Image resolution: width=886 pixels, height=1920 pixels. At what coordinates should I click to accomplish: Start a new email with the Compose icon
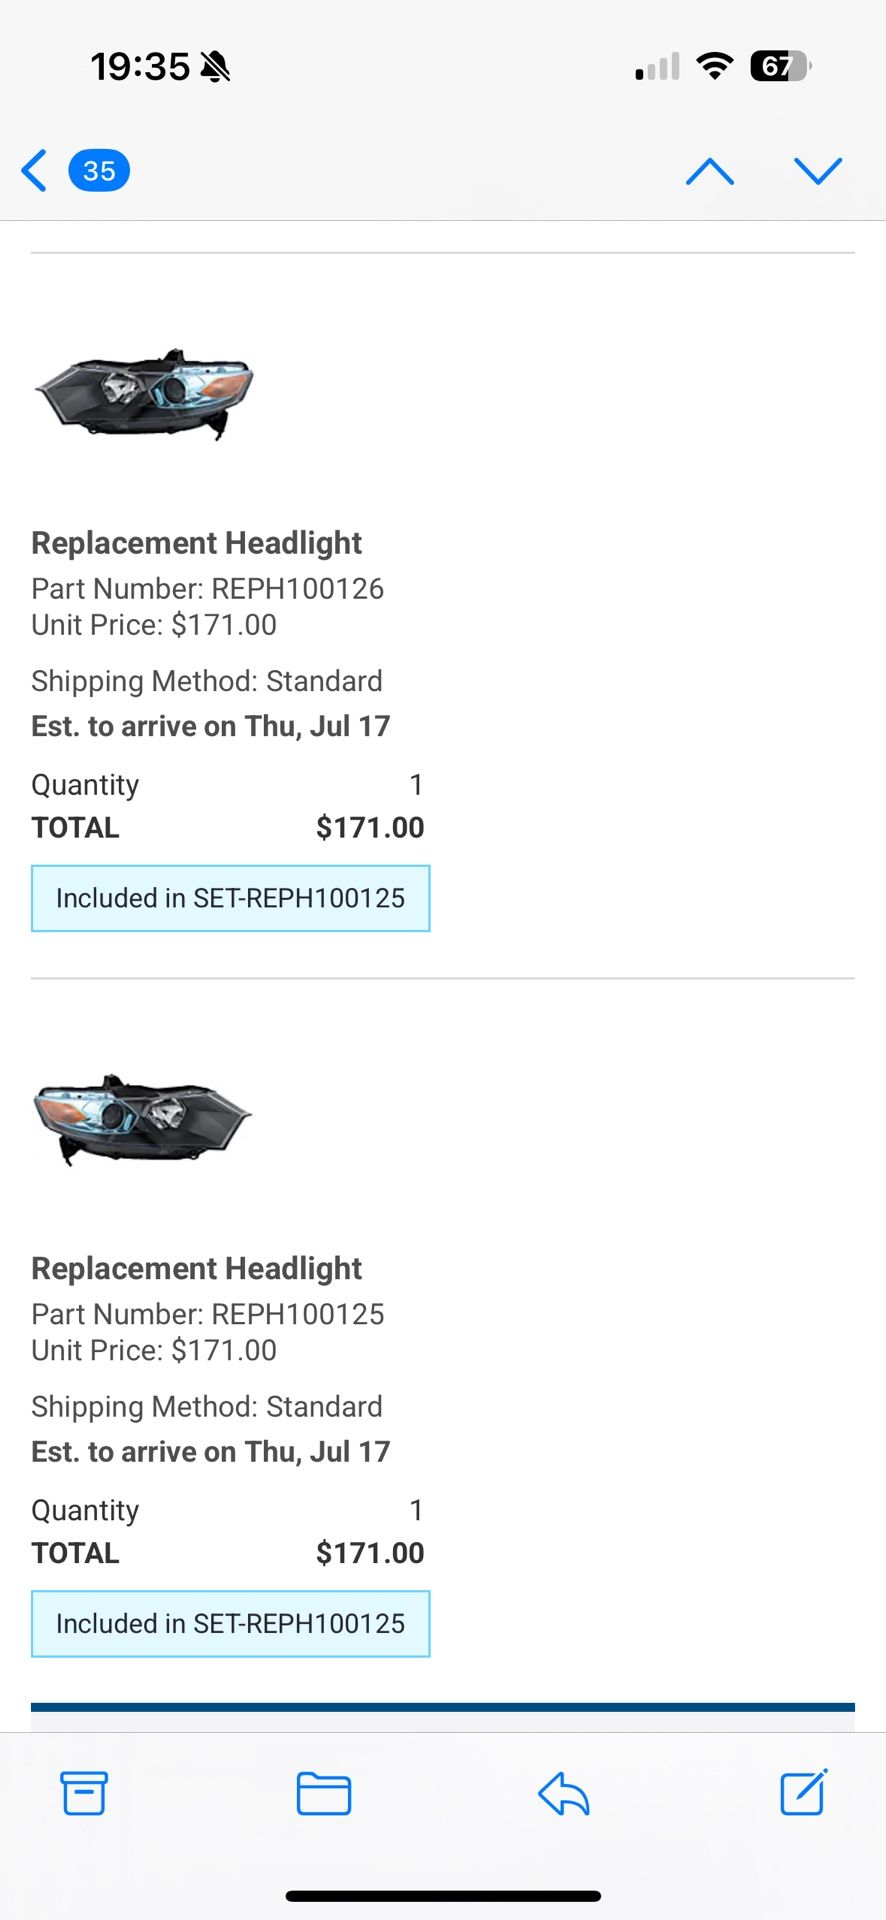802,1794
